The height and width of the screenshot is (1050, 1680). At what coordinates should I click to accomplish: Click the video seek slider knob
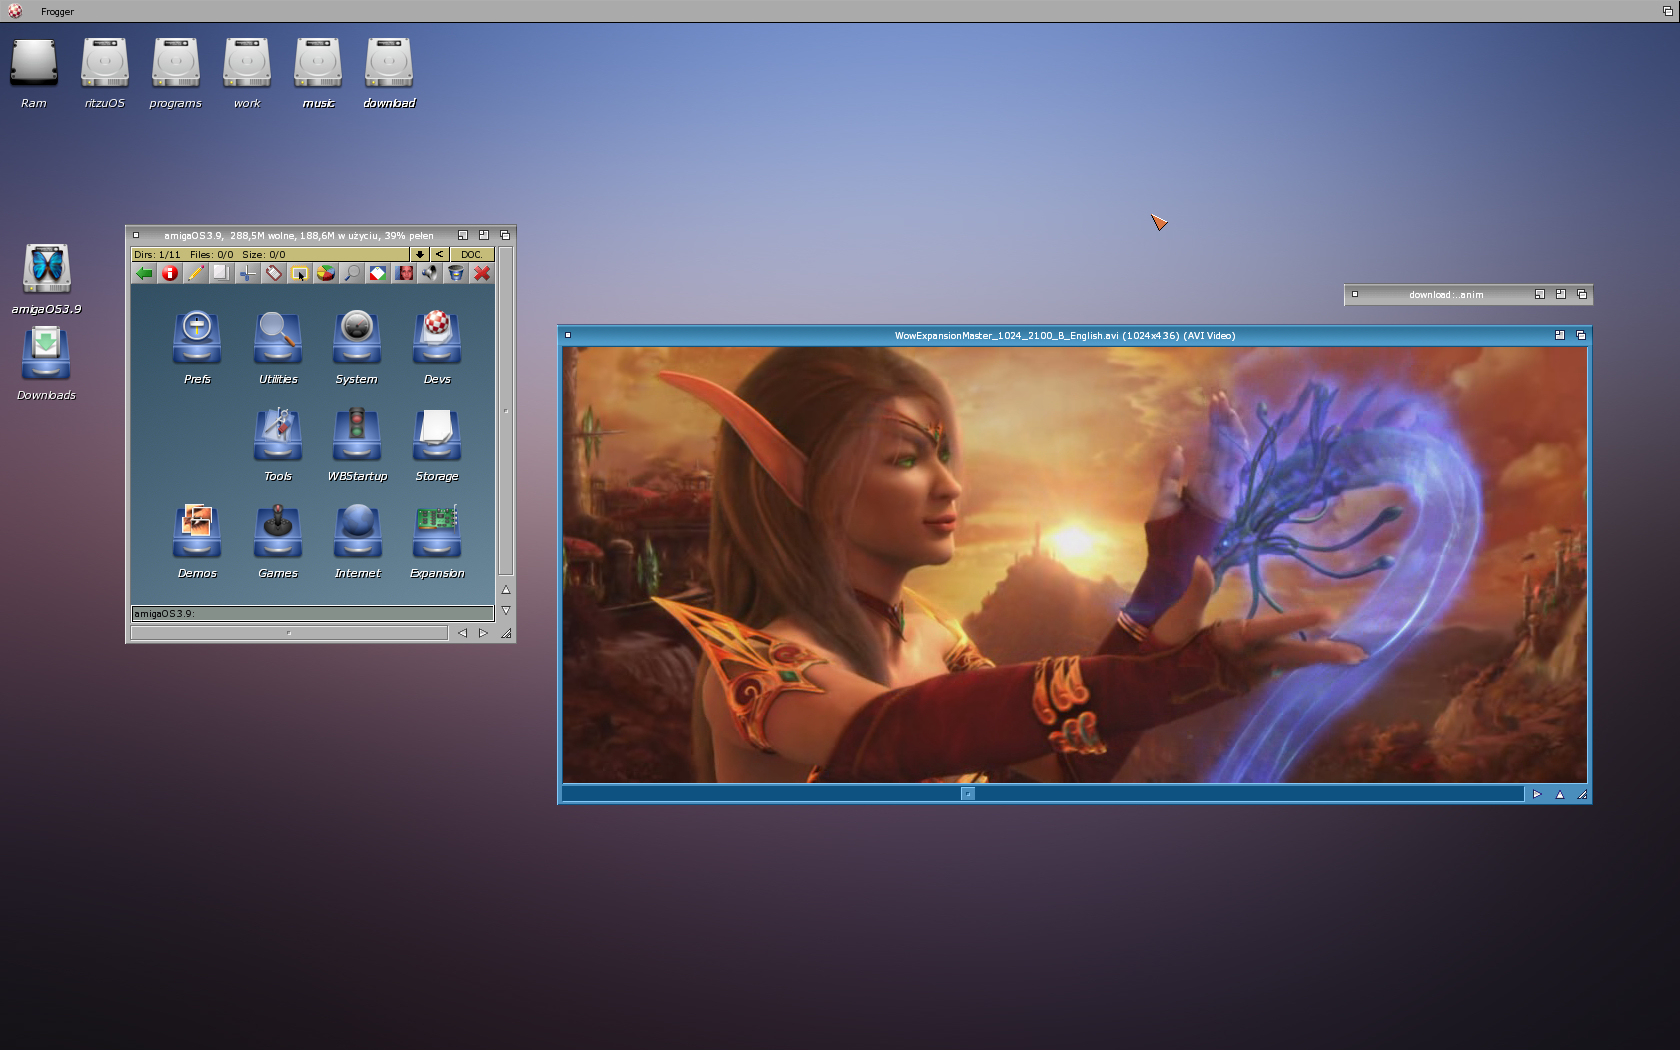tap(968, 794)
